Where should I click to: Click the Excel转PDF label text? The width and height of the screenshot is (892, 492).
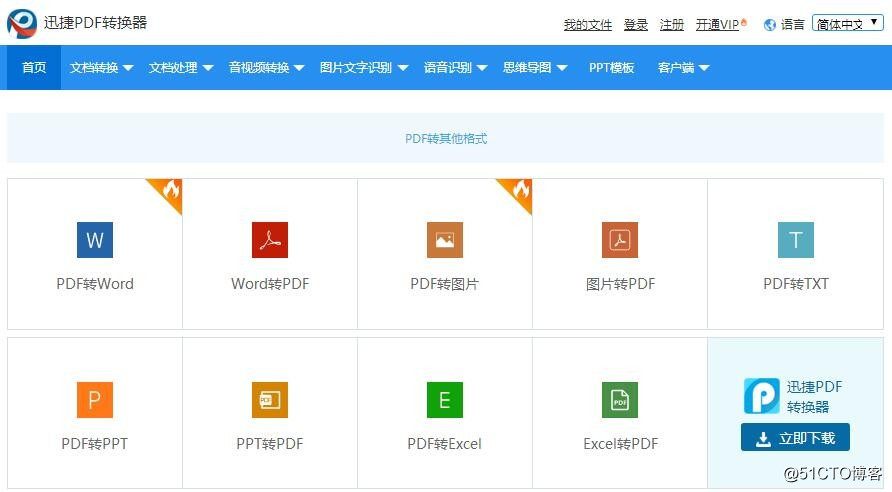tap(620, 444)
